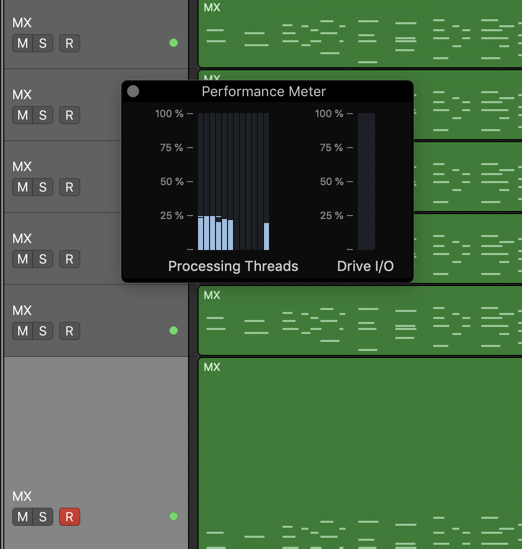Record-enable the topmost MX track
The height and width of the screenshot is (549, 522).
point(69,43)
